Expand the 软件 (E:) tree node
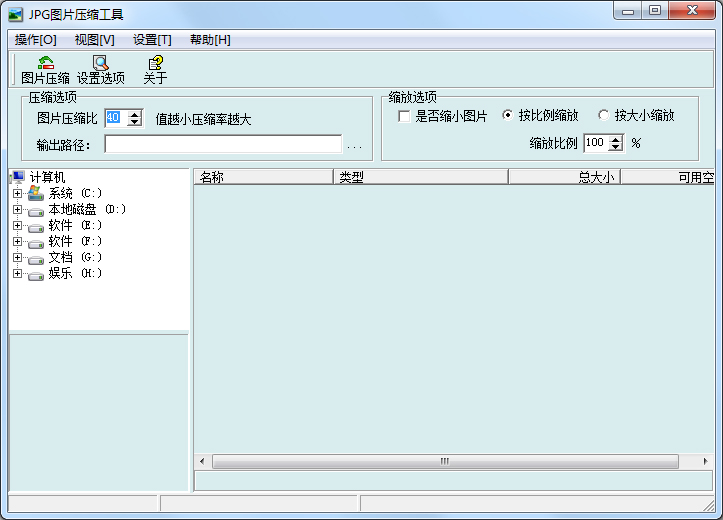Screen dimensions: 723x520 tap(17, 225)
